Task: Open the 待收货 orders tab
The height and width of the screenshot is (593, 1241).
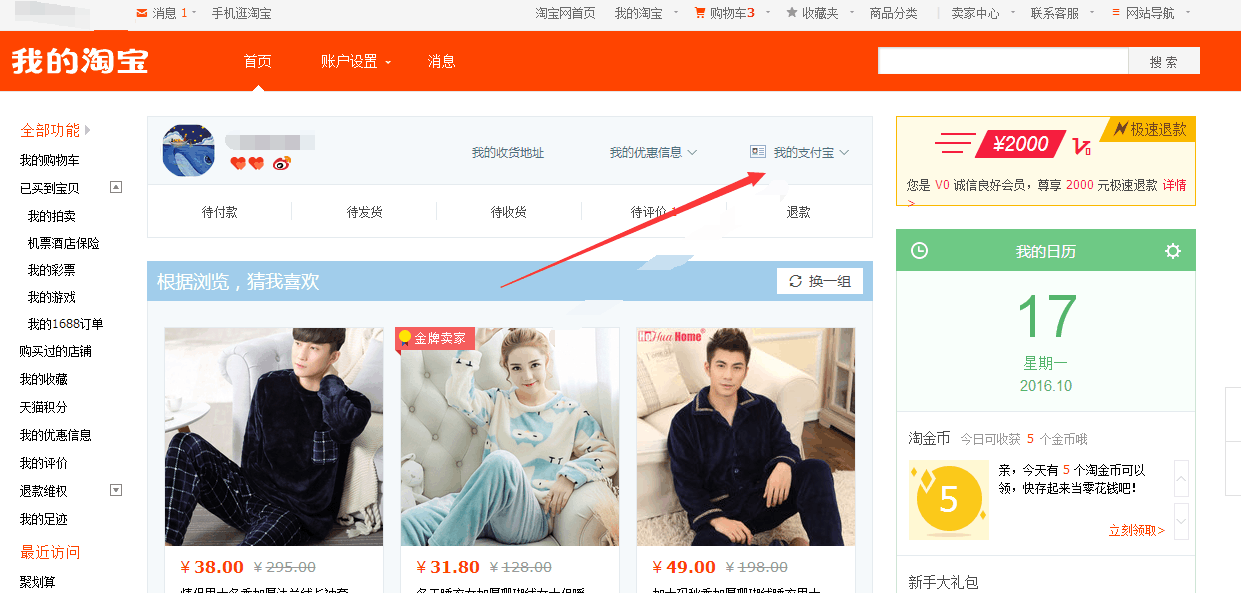Action: (508, 212)
